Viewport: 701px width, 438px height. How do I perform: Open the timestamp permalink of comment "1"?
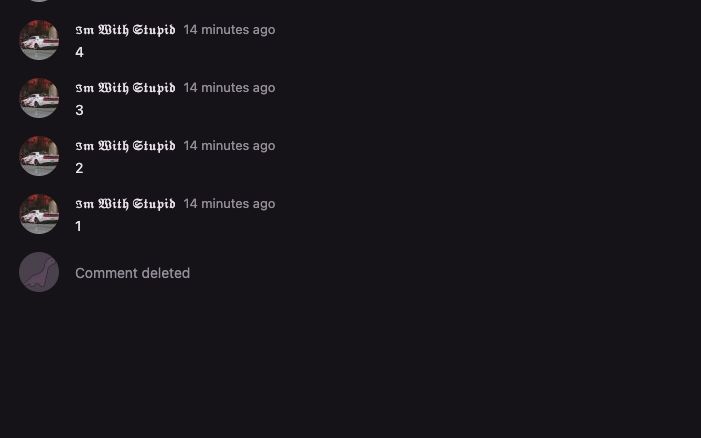click(x=229, y=204)
